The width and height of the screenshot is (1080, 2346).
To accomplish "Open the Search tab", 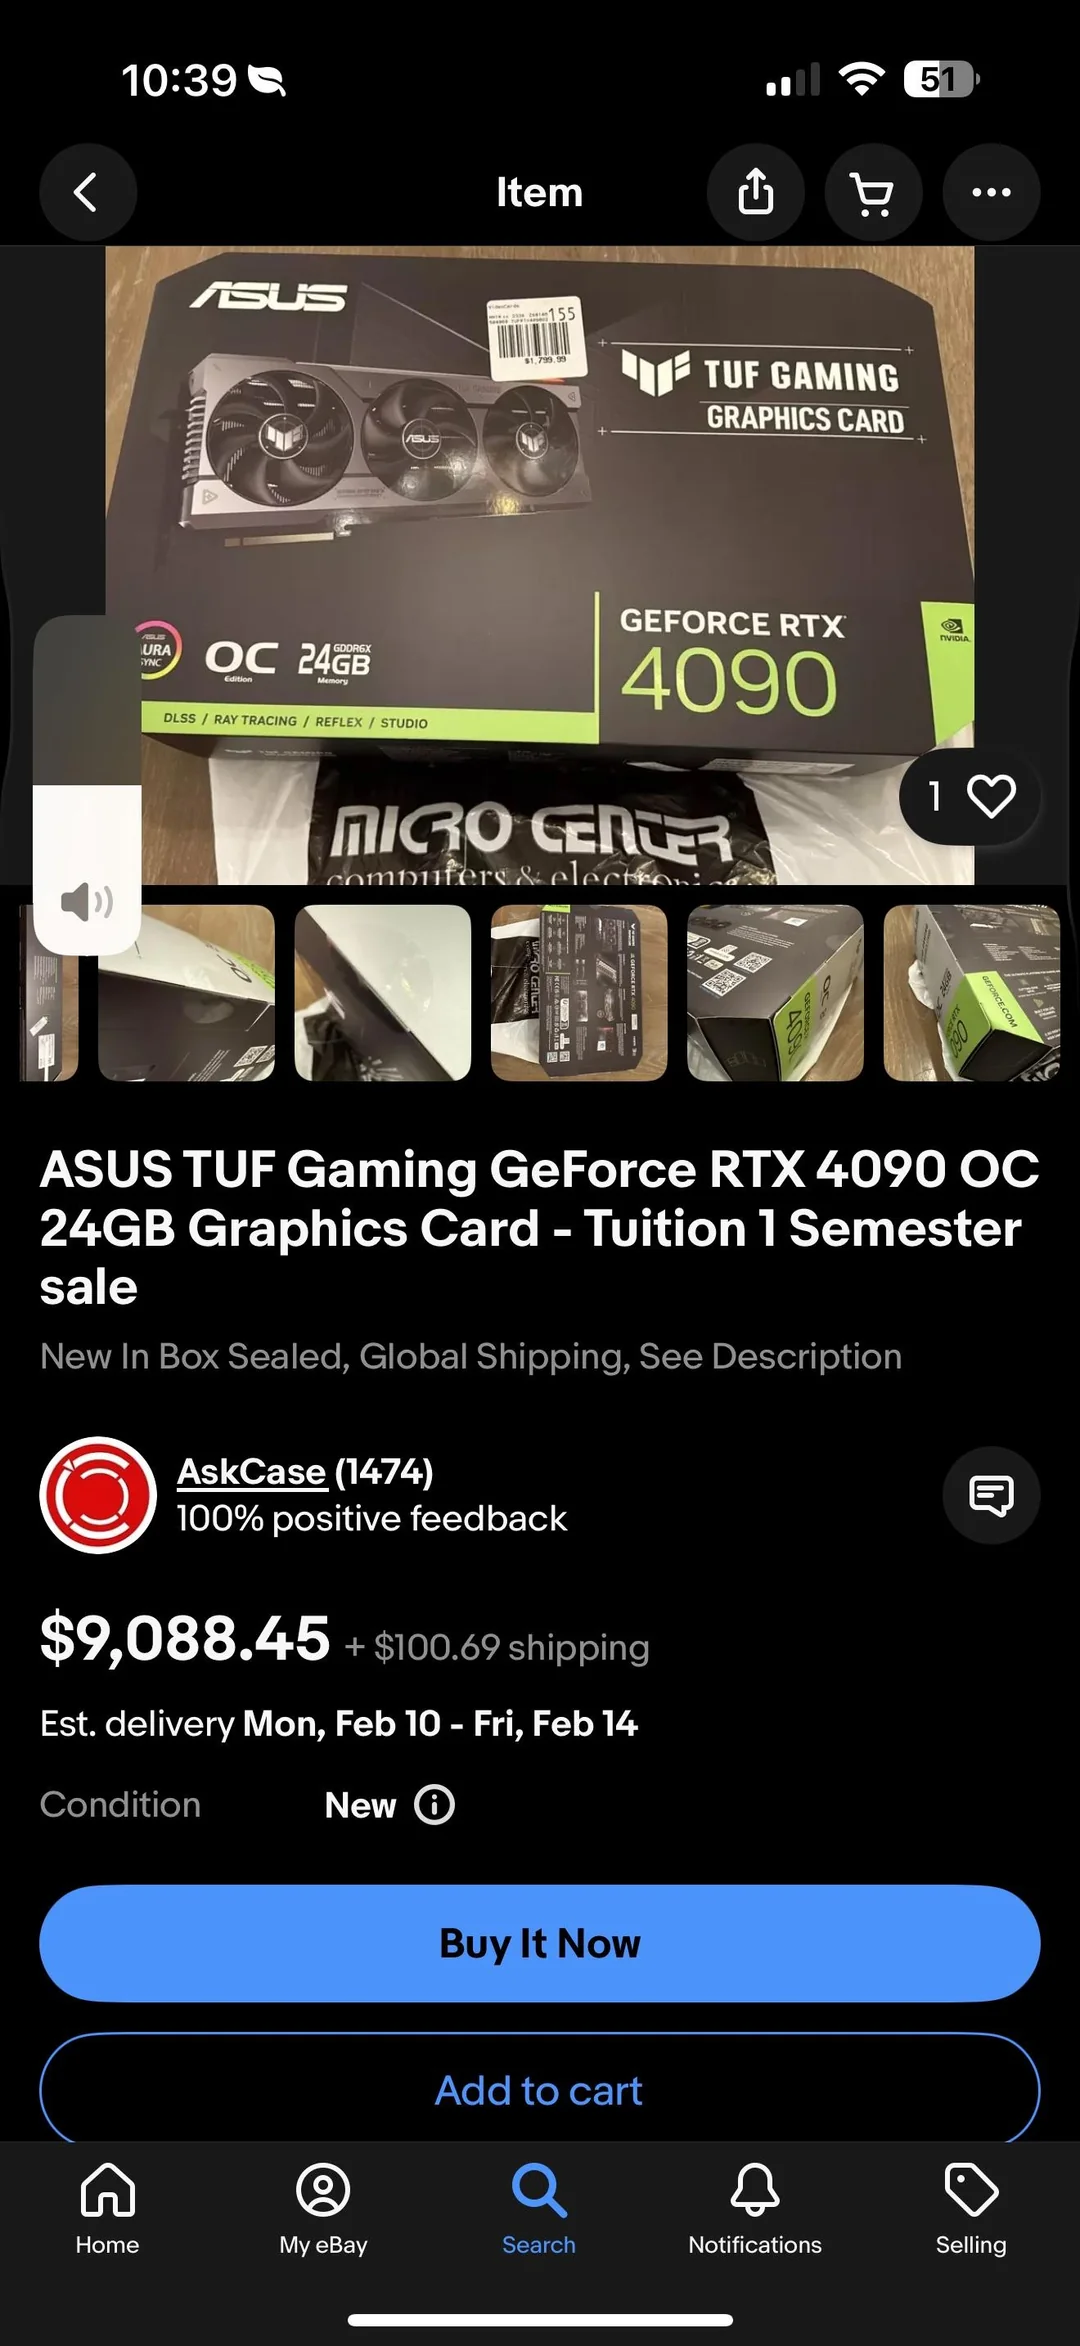I will coord(539,2208).
